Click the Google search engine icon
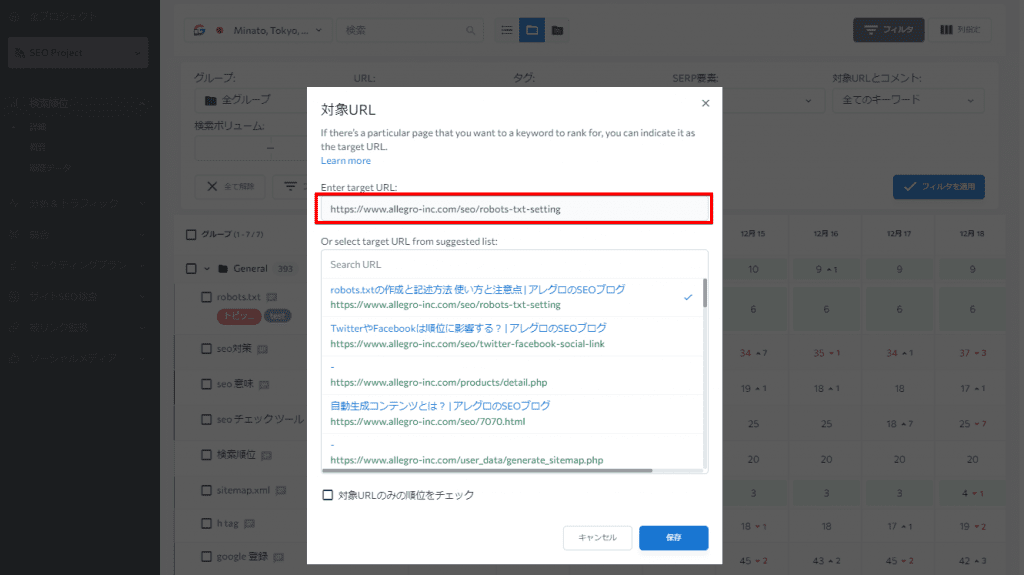Screen dimensions: 1024x575 click(199, 30)
